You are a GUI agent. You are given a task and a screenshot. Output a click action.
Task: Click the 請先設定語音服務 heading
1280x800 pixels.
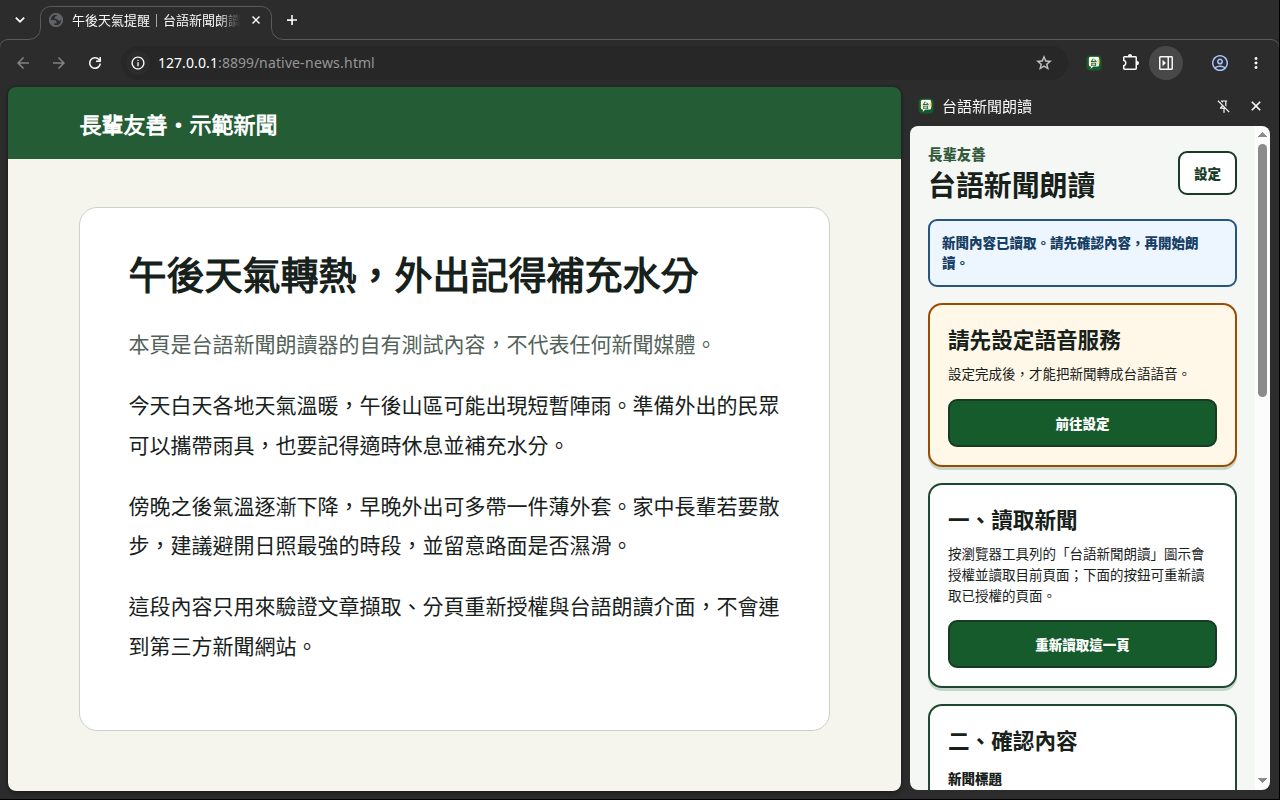1034,340
